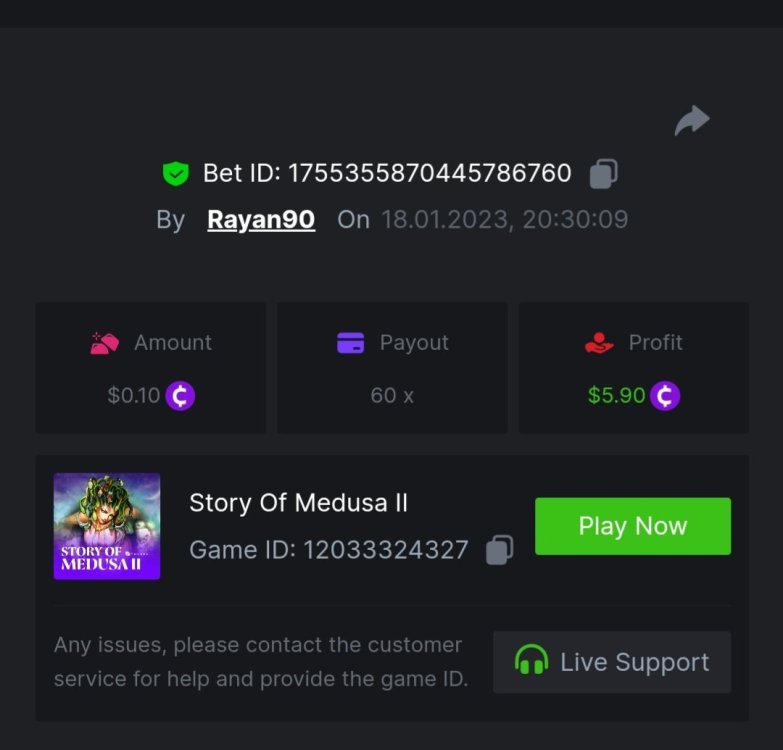
Task: Copy the Game ID number
Action: click(499, 550)
